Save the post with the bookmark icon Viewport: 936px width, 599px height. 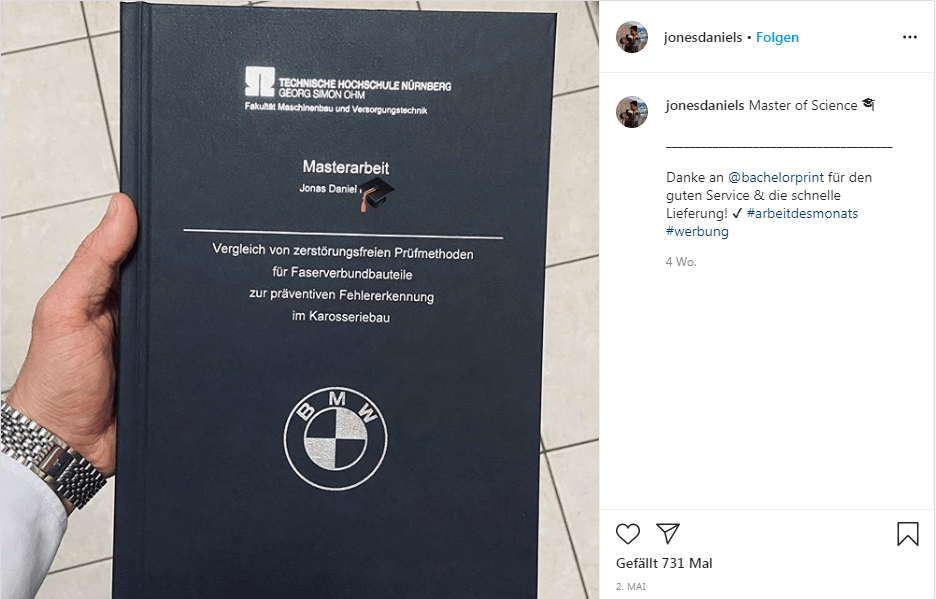coord(907,534)
